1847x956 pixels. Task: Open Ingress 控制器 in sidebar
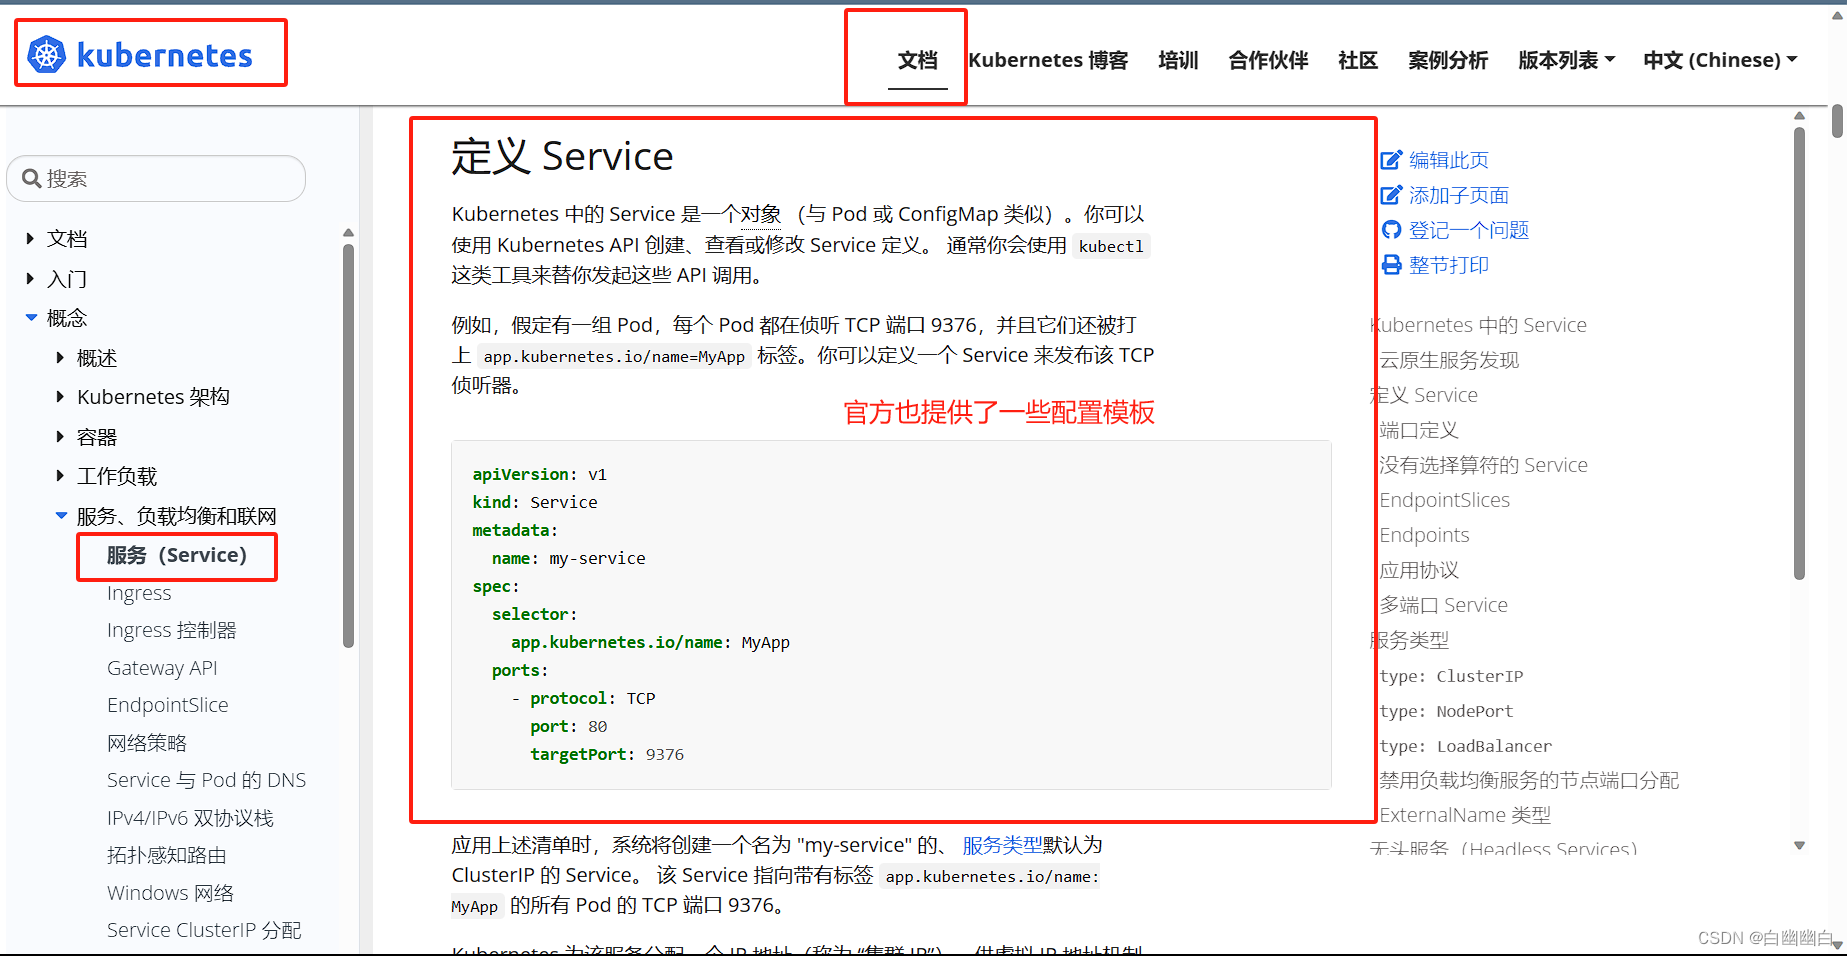tap(172, 630)
